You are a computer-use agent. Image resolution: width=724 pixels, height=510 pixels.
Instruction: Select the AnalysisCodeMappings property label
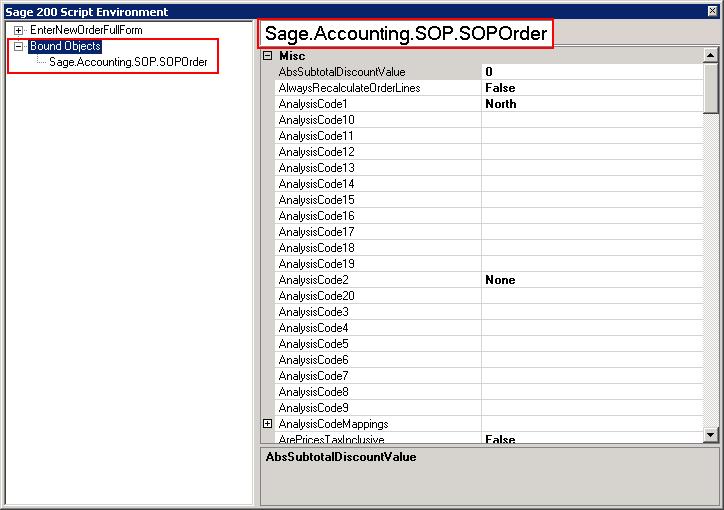[x=333, y=424]
